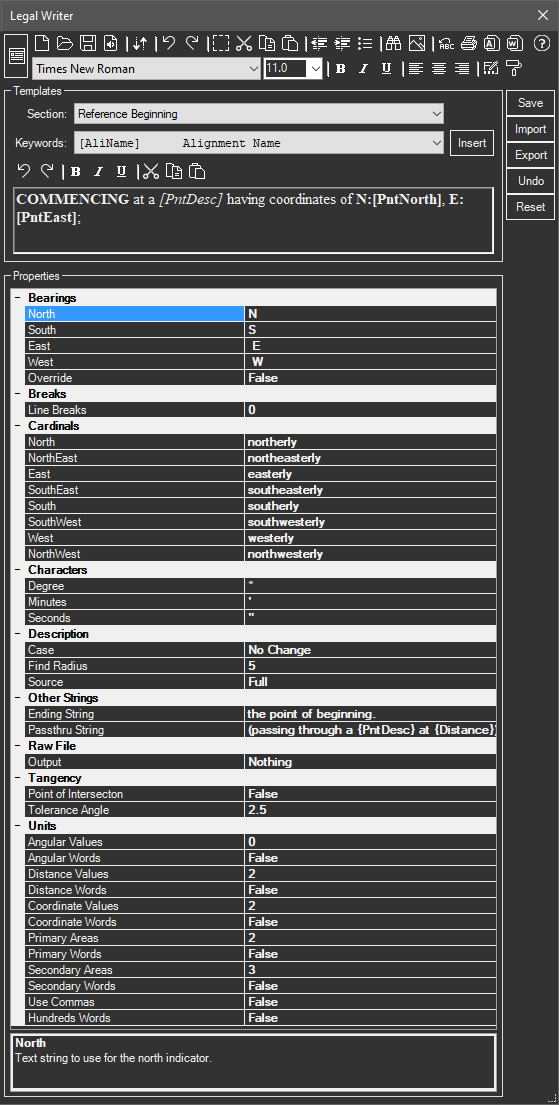Collapse the Tangency property group
Viewport: 559px width, 1105px height.
tap(18, 778)
